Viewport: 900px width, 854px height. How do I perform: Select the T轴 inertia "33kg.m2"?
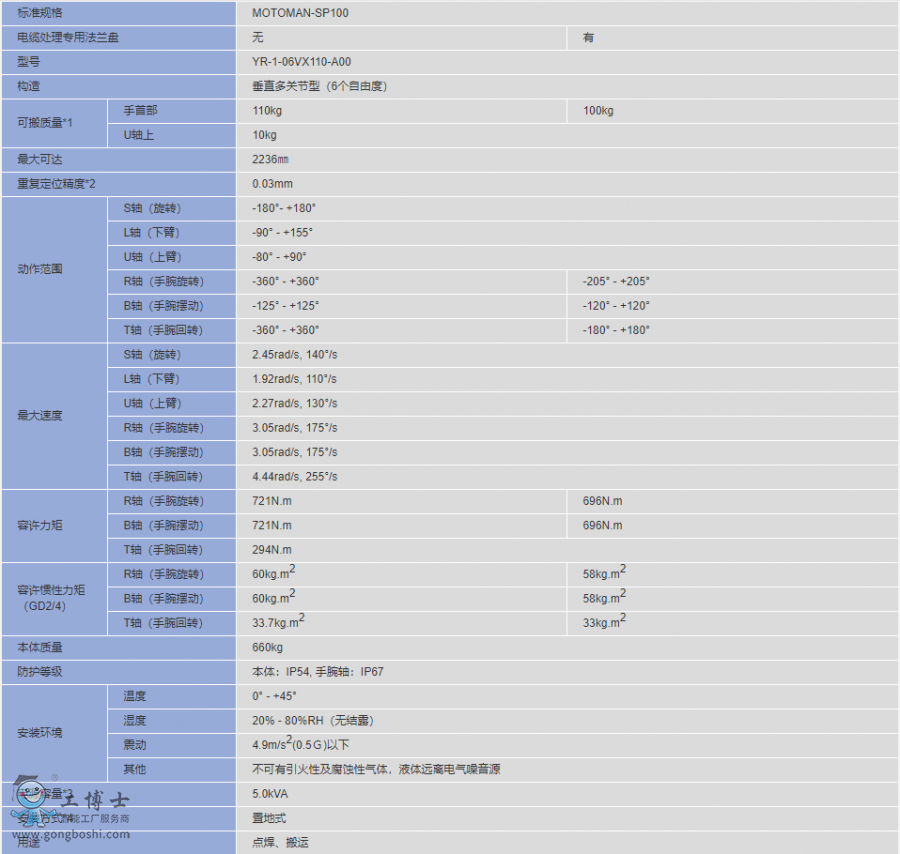click(604, 622)
